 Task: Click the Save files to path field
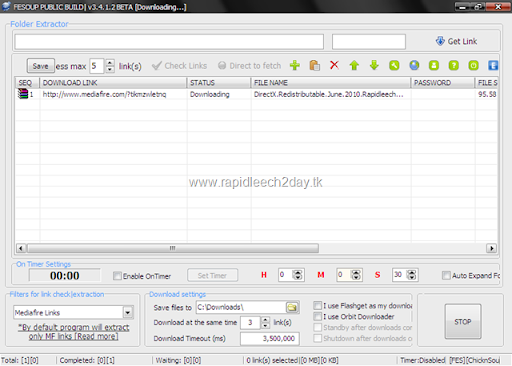click(242, 307)
